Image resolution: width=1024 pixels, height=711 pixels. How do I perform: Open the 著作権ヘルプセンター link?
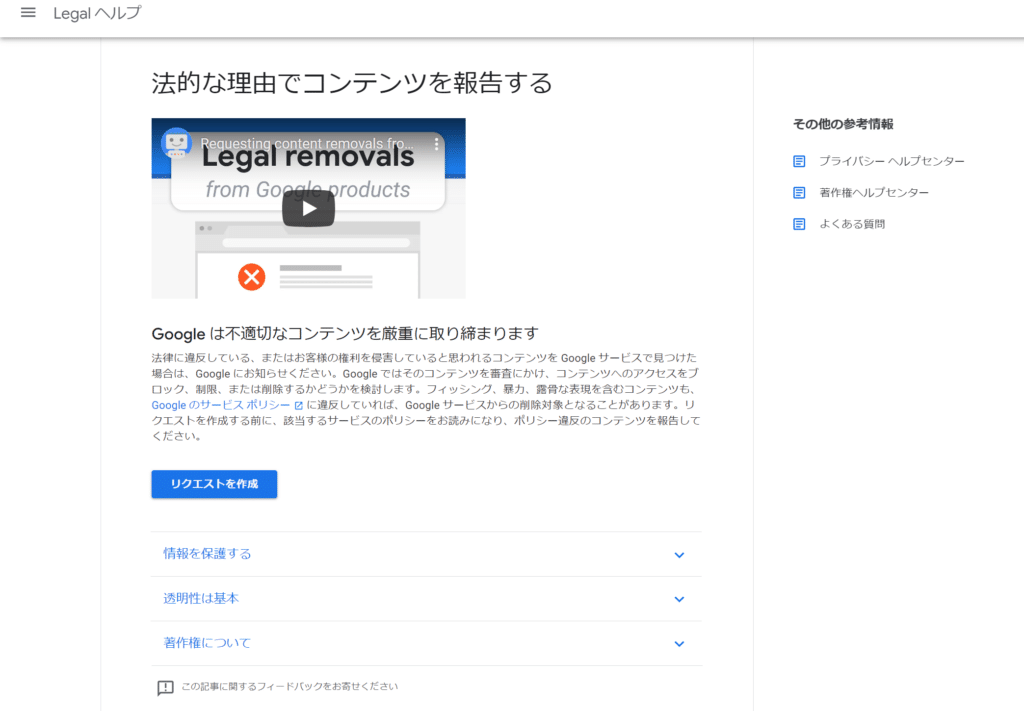[874, 192]
